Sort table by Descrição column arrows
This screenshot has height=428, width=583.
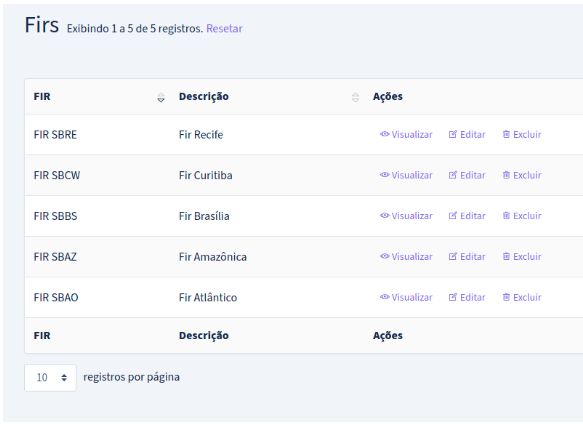(355, 97)
